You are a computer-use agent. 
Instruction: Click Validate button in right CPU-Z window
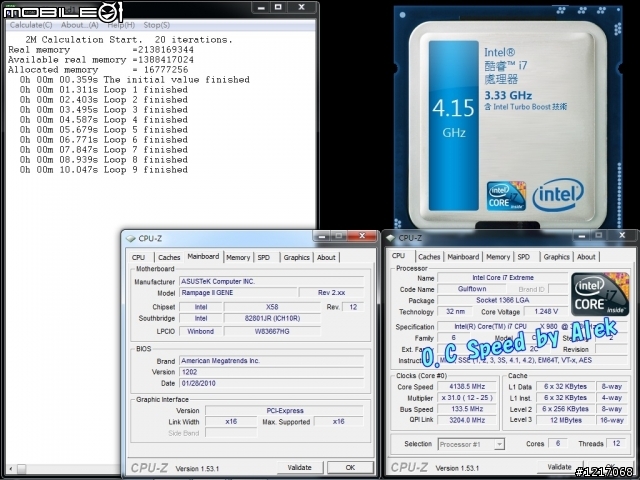pos(560,467)
